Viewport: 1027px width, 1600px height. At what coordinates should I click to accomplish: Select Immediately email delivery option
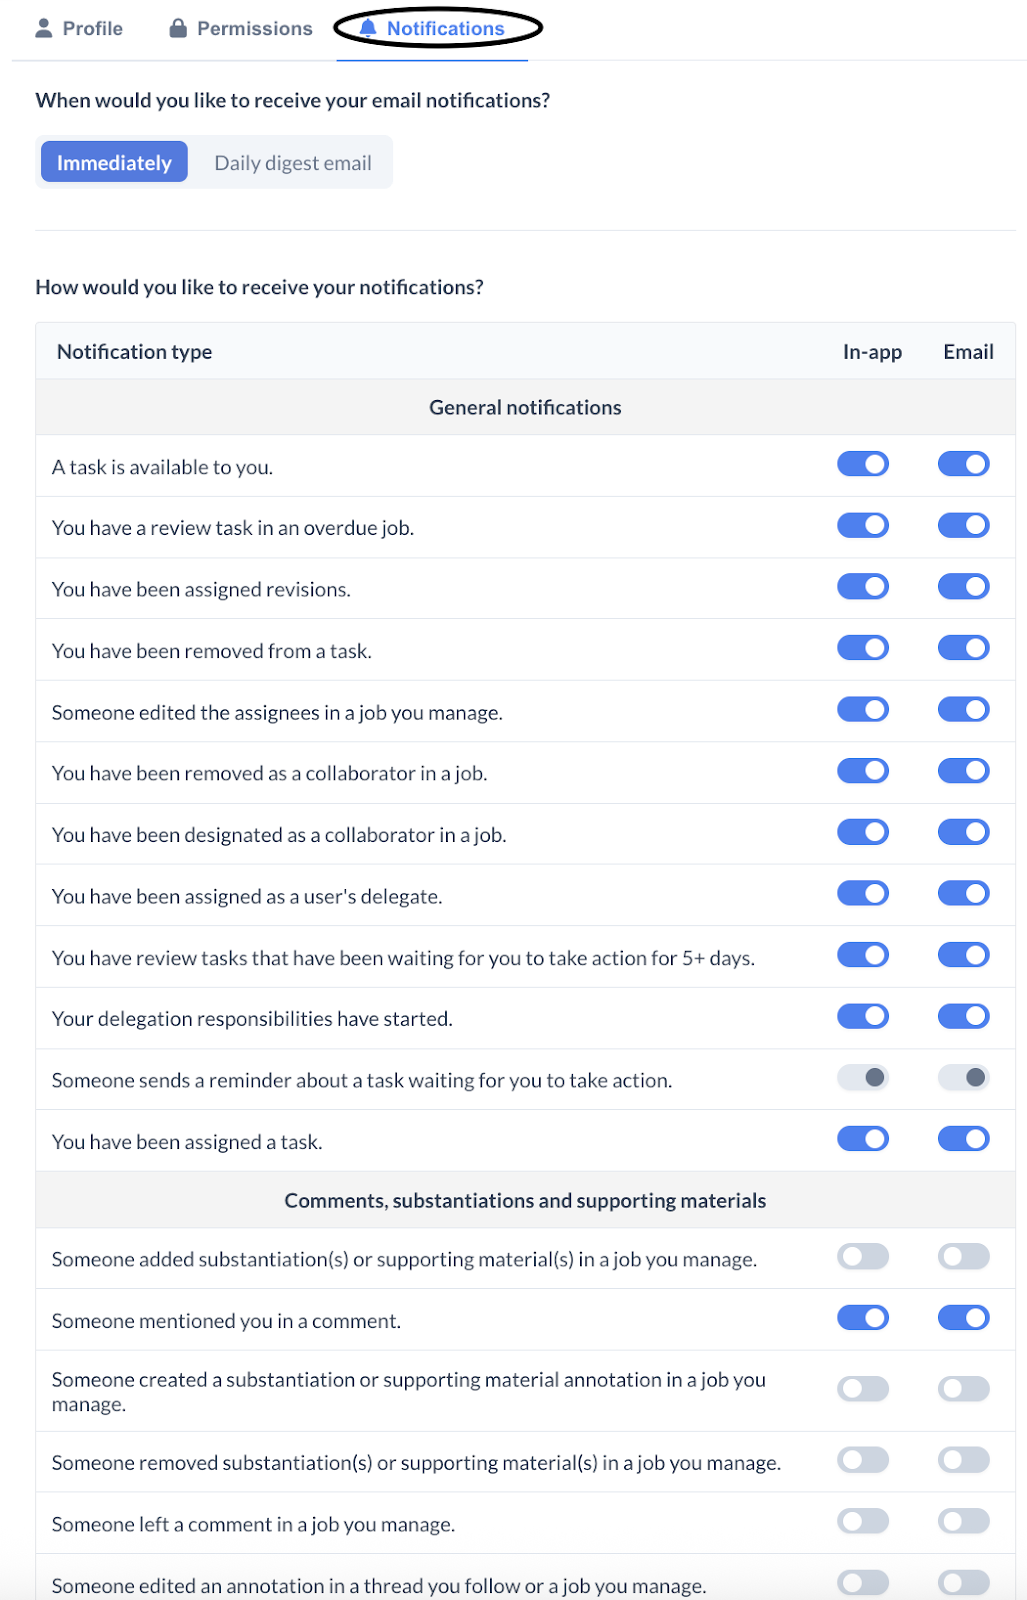[x=114, y=162]
